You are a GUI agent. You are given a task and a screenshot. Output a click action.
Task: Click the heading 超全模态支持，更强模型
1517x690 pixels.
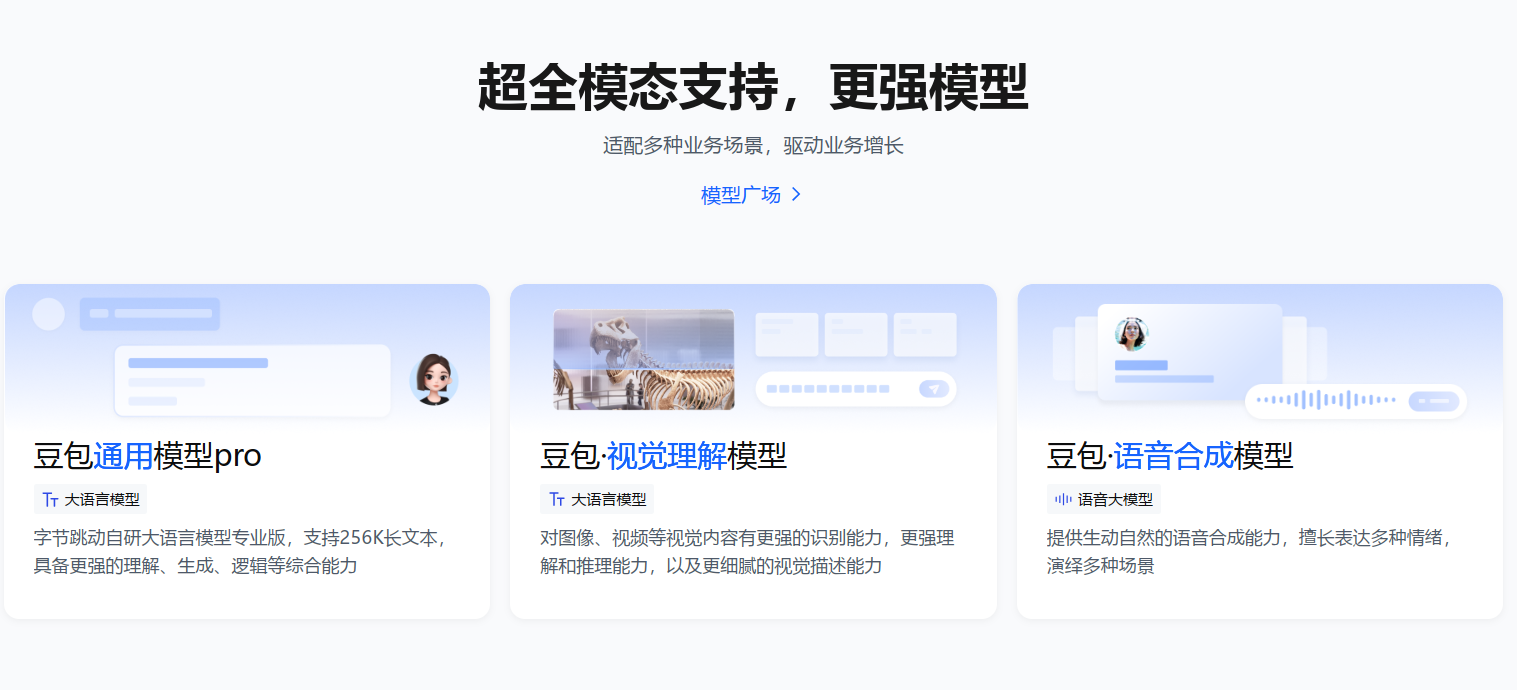[x=753, y=88]
